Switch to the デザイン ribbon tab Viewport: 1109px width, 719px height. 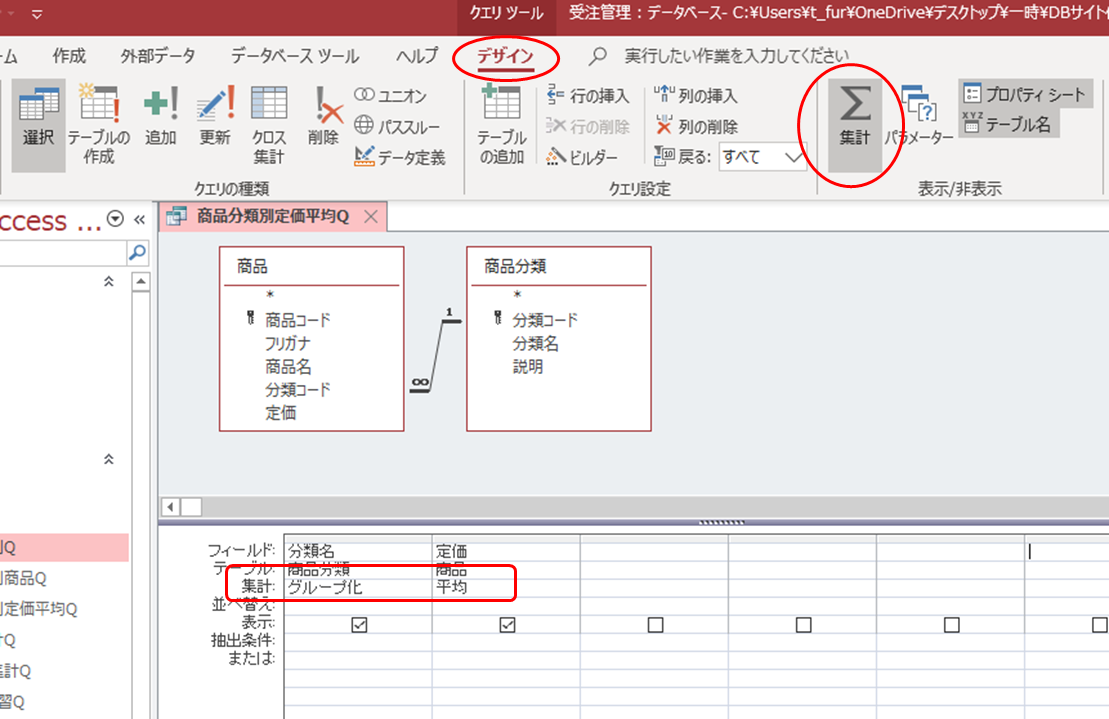click(505, 56)
